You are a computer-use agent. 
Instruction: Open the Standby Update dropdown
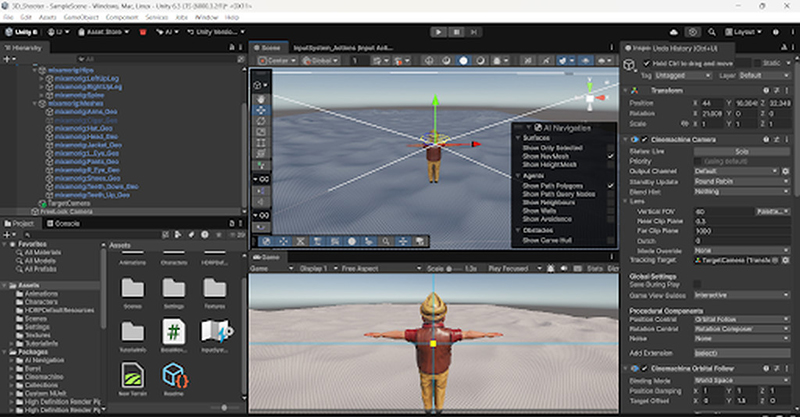click(x=742, y=181)
